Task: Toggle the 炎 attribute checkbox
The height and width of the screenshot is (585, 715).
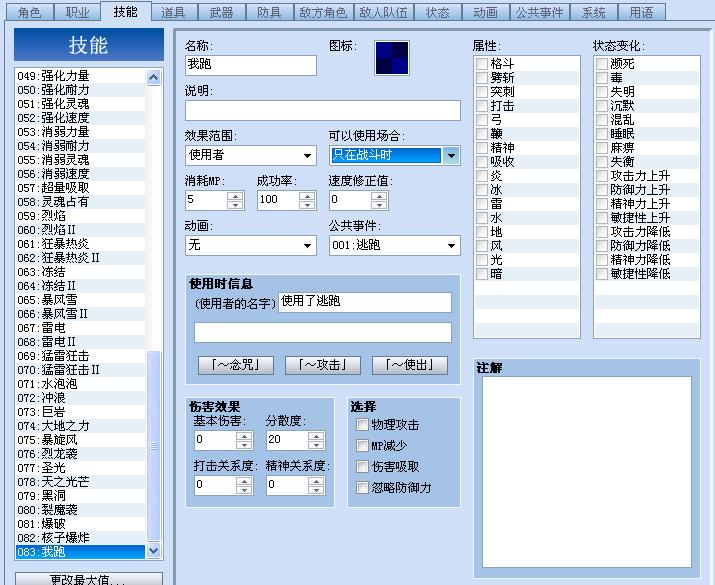Action: 482,176
